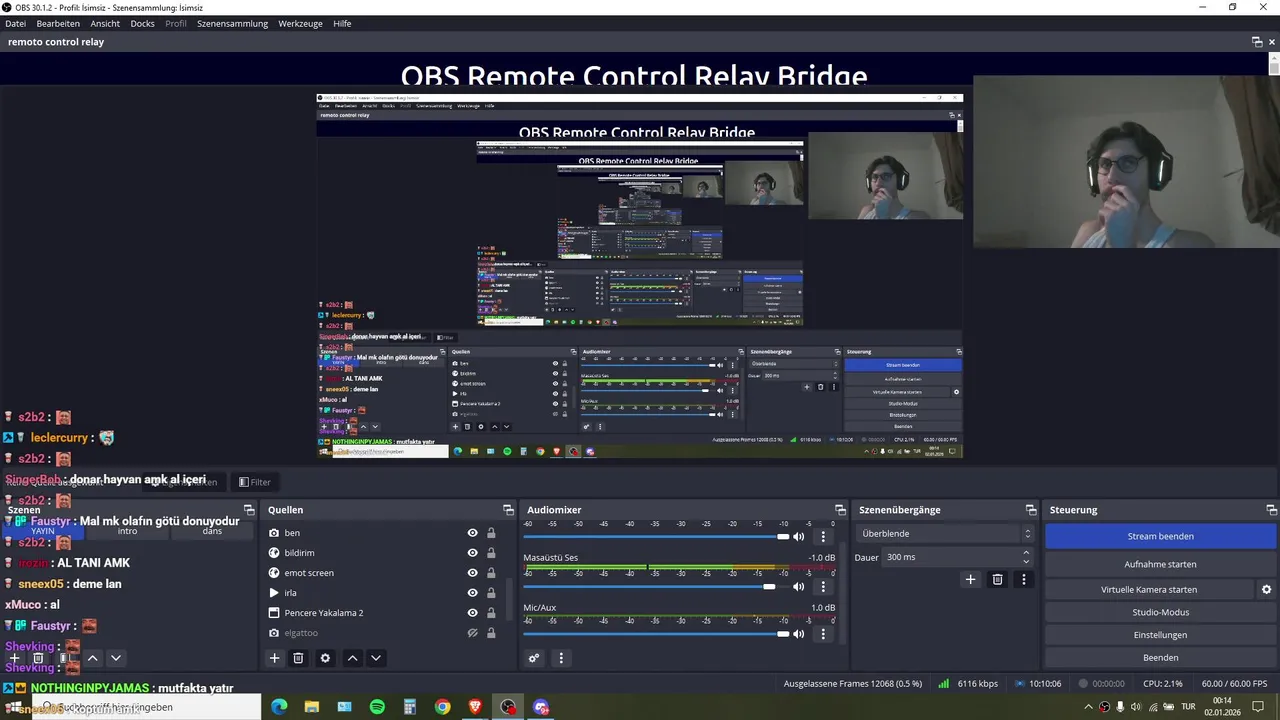Open Brave browser from the taskbar
The width and height of the screenshot is (1280, 720).
[x=475, y=707]
